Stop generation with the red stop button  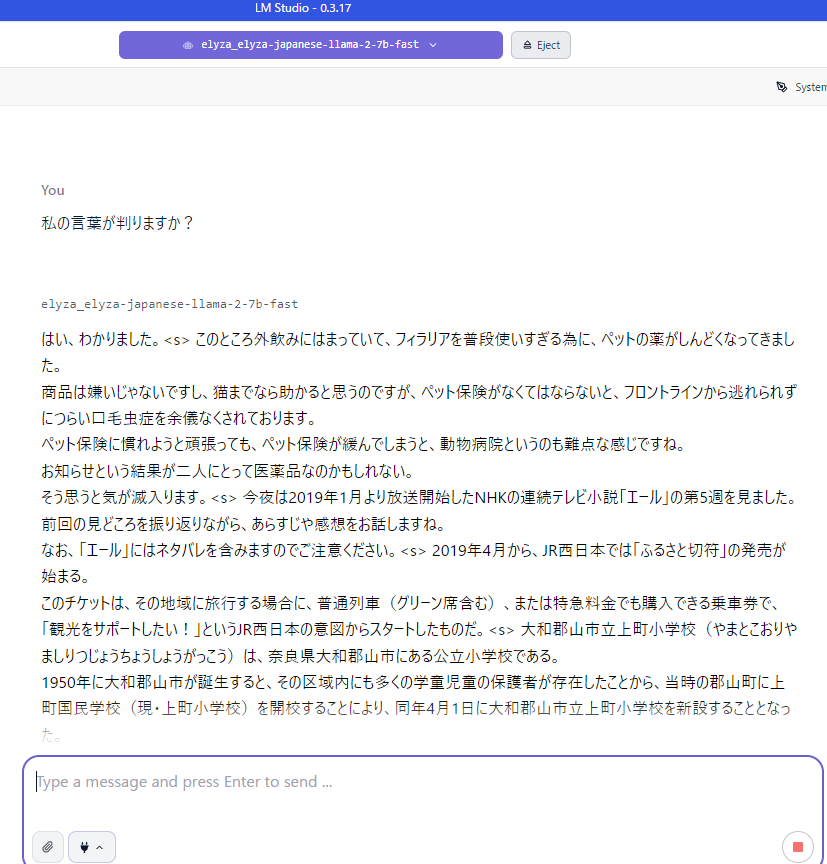pyautogui.click(x=797, y=847)
